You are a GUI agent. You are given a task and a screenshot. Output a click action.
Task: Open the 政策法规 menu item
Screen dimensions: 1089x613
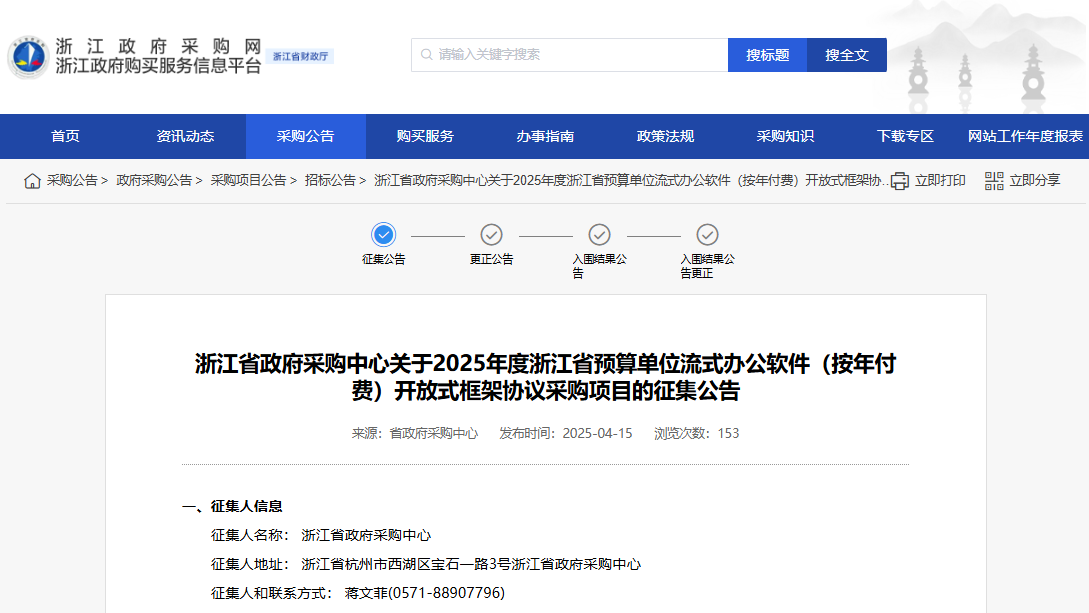click(x=665, y=137)
